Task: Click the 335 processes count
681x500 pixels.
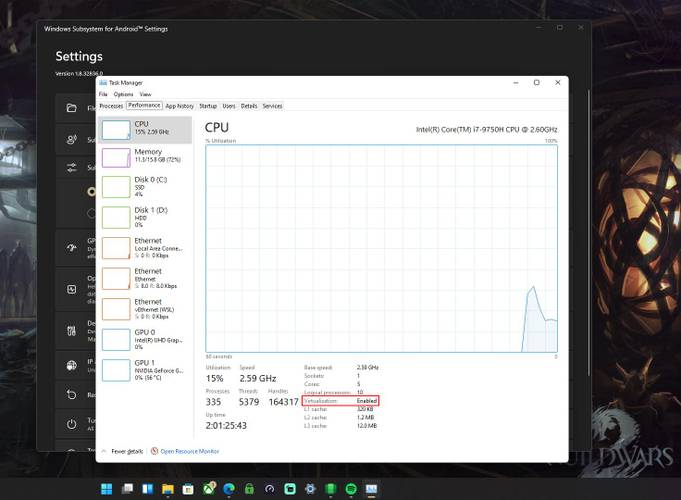Action: pos(213,402)
